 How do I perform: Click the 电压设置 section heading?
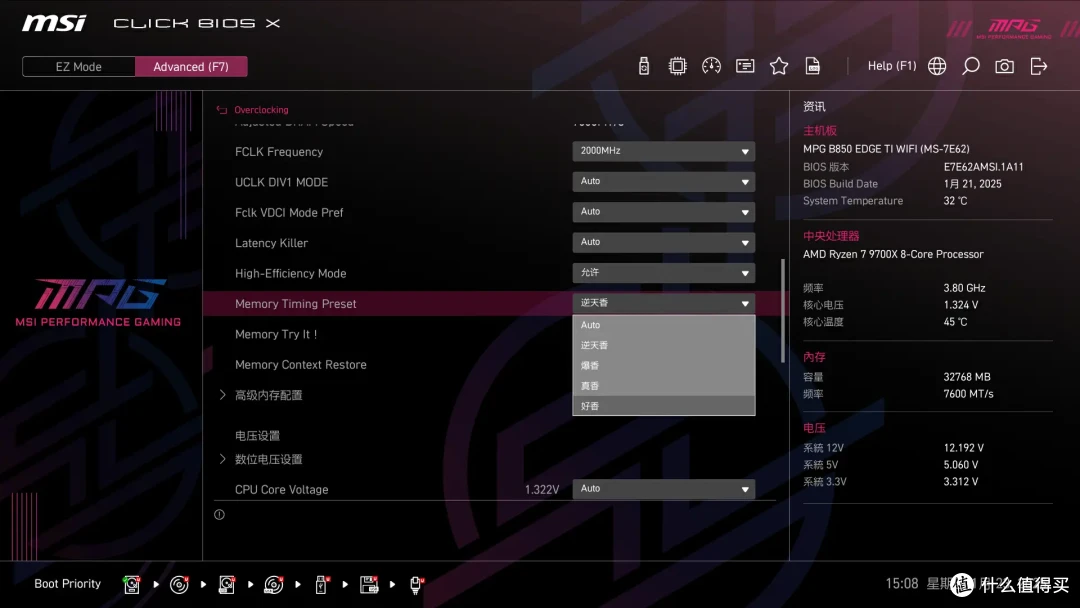click(x=257, y=436)
